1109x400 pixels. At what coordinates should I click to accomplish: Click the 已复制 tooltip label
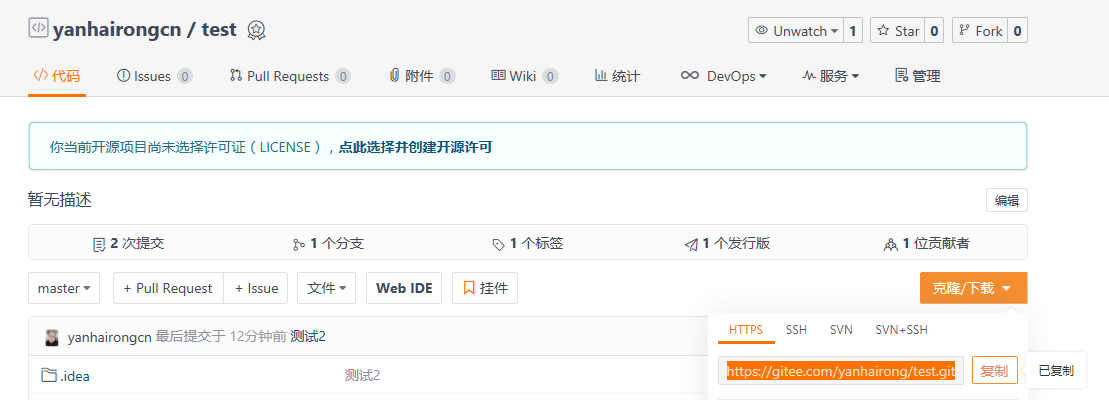click(x=1056, y=370)
